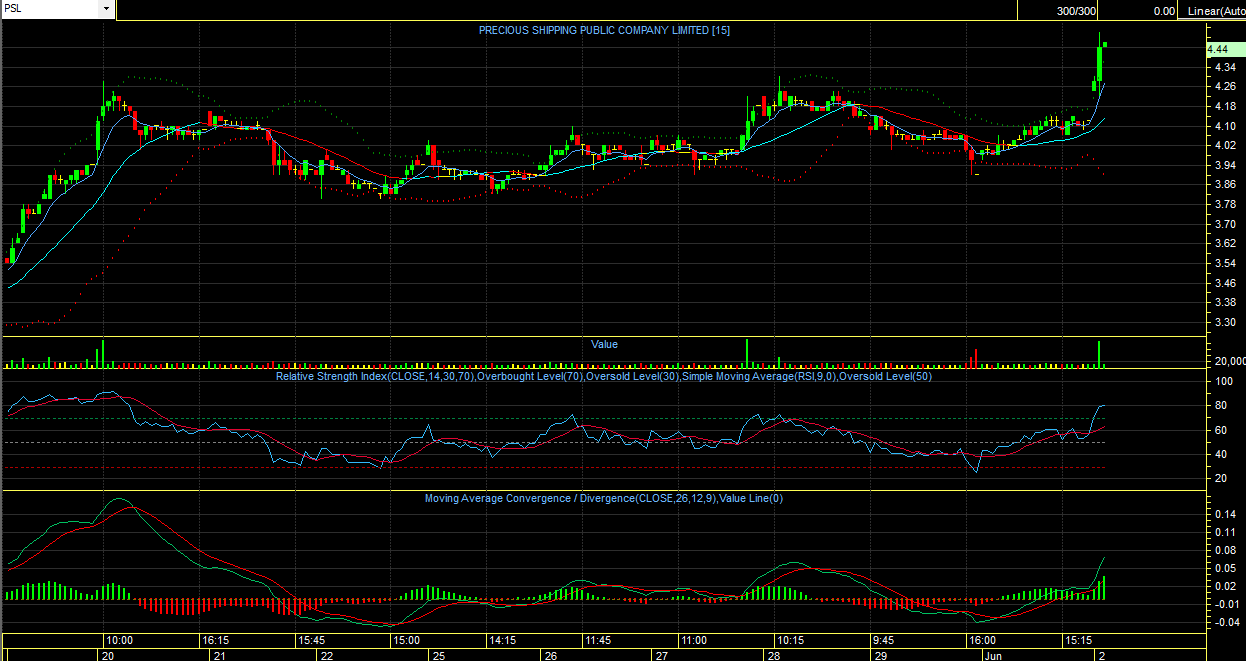Click the 15:45 time axis marker
Screen dimensions: 1246x661
tap(311, 640)
